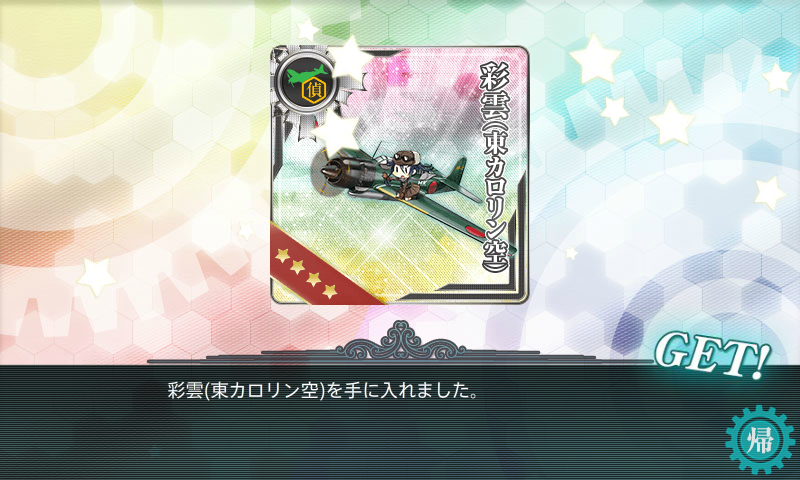Click the ornamental scroll flourish above the message box

[x=401, y=341]
